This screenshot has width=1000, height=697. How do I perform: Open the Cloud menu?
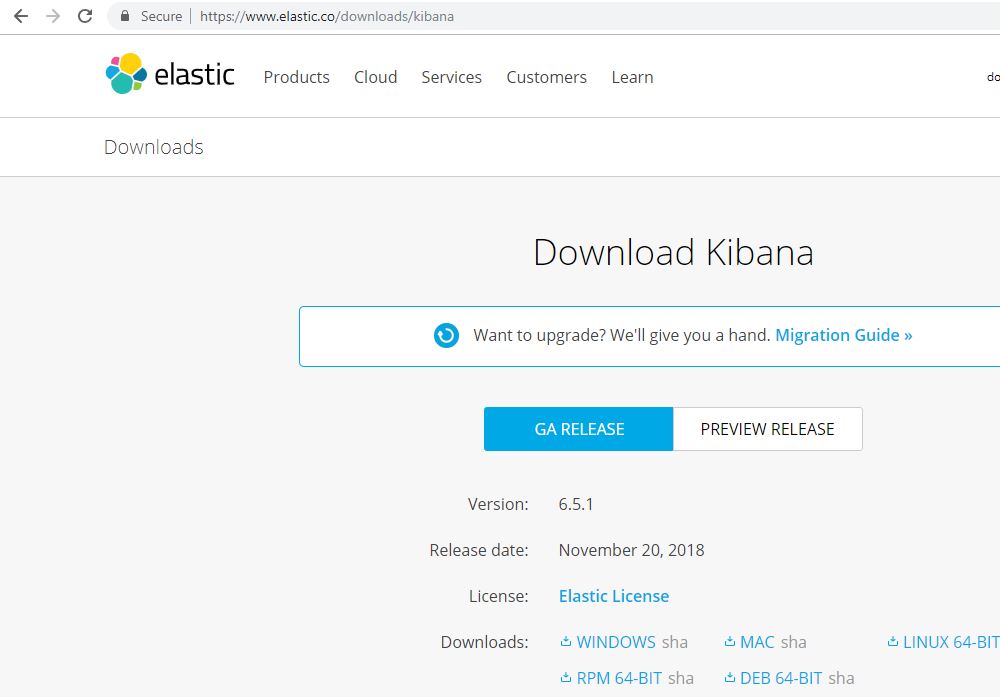pyautogui.click(x=376, y=77)
